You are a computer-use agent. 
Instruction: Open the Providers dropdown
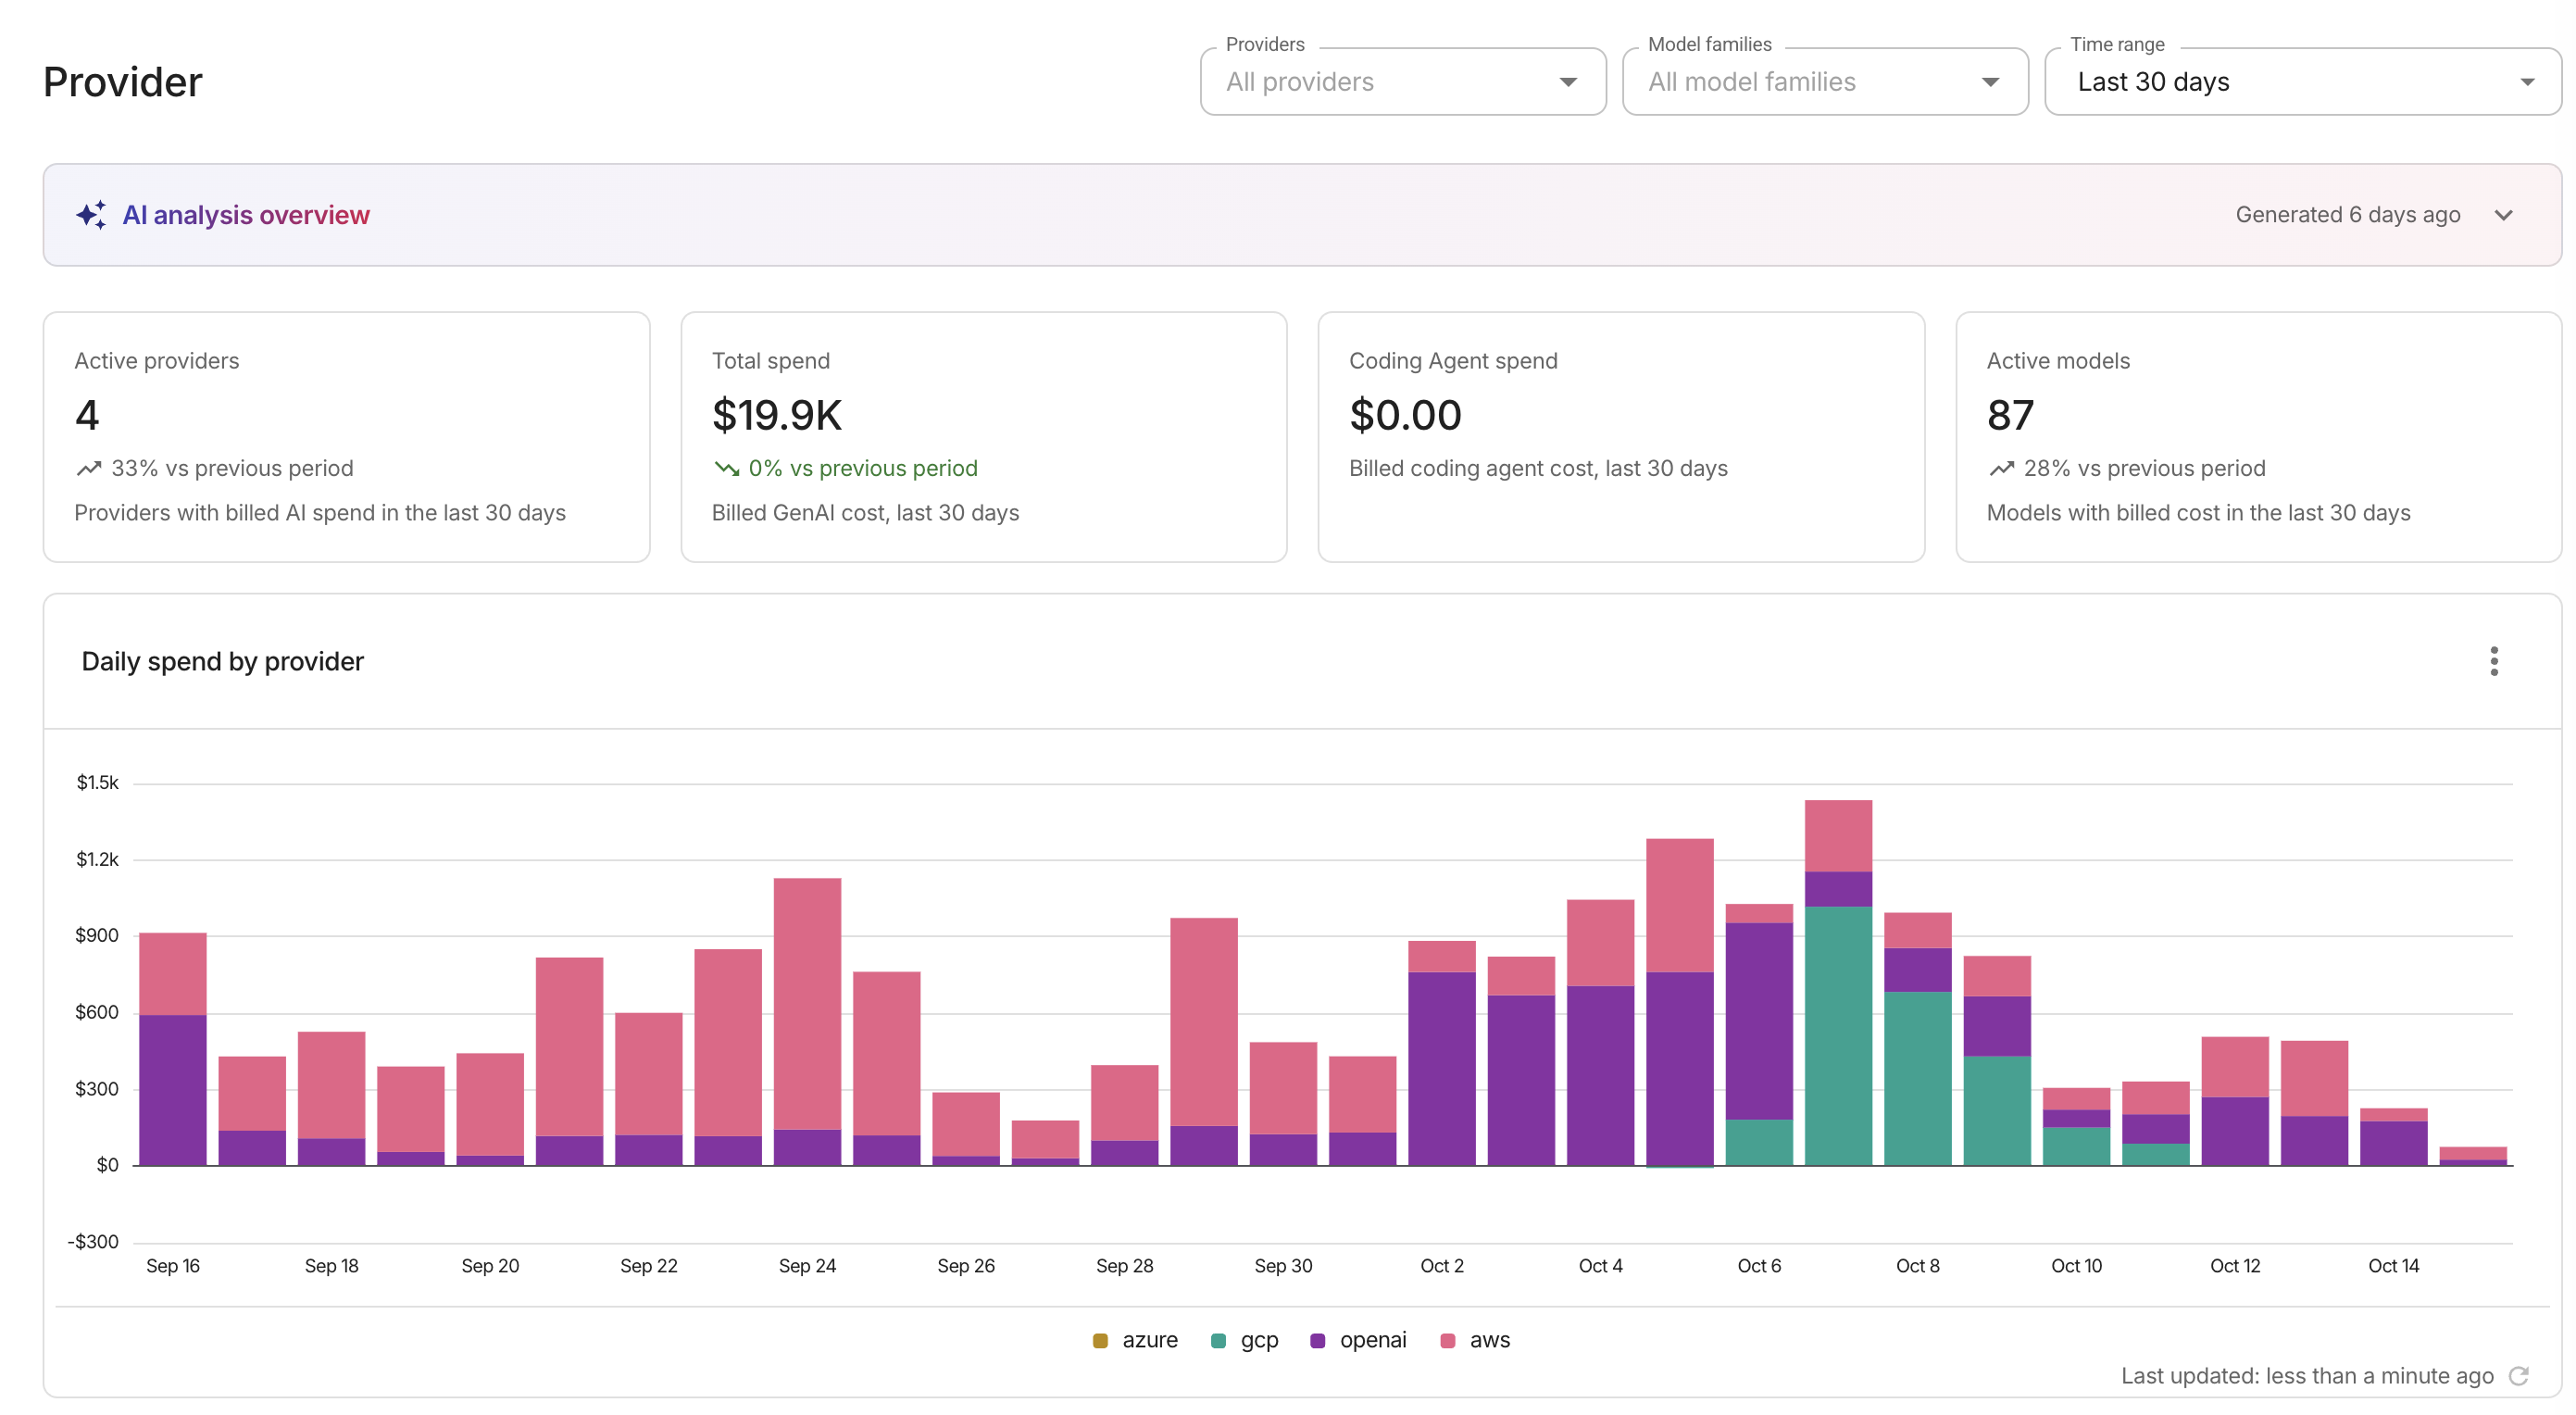[x=1403, y=82]
